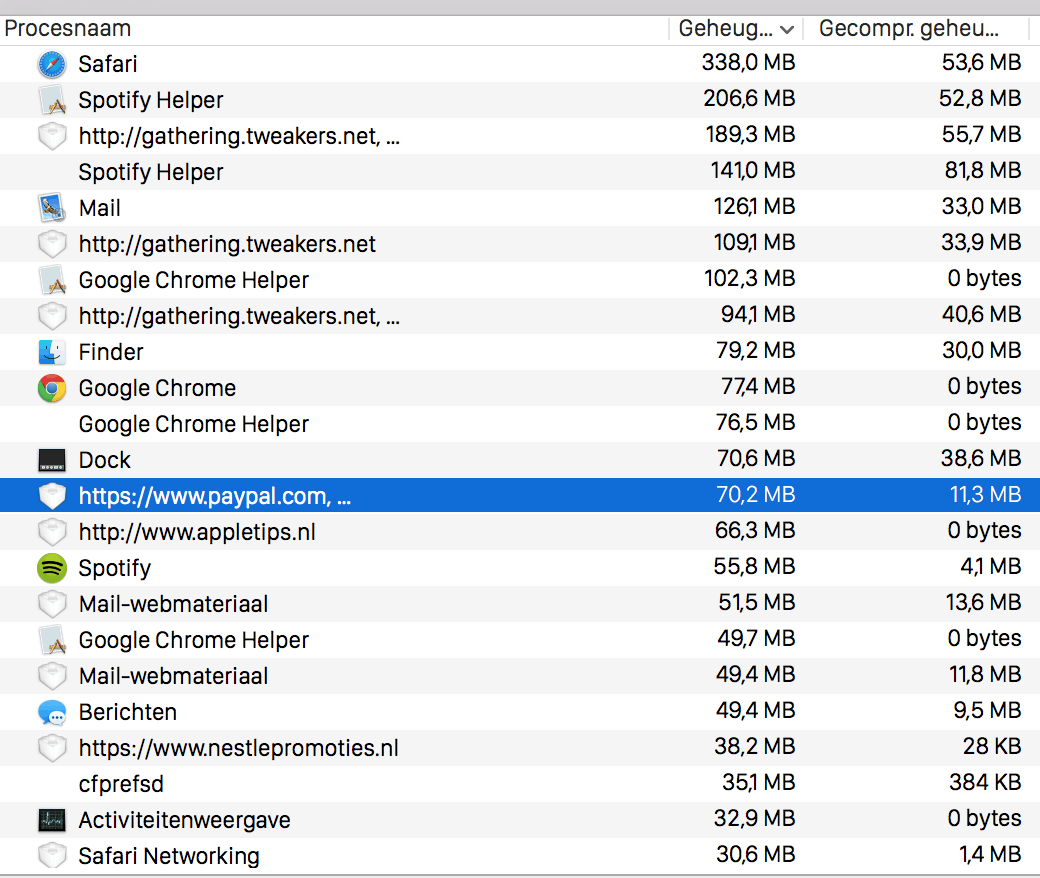Click the shield icon of the 189,3 MB tweakers row
The width and height of the screenshot is (1040, 878).
click(52, 136)
